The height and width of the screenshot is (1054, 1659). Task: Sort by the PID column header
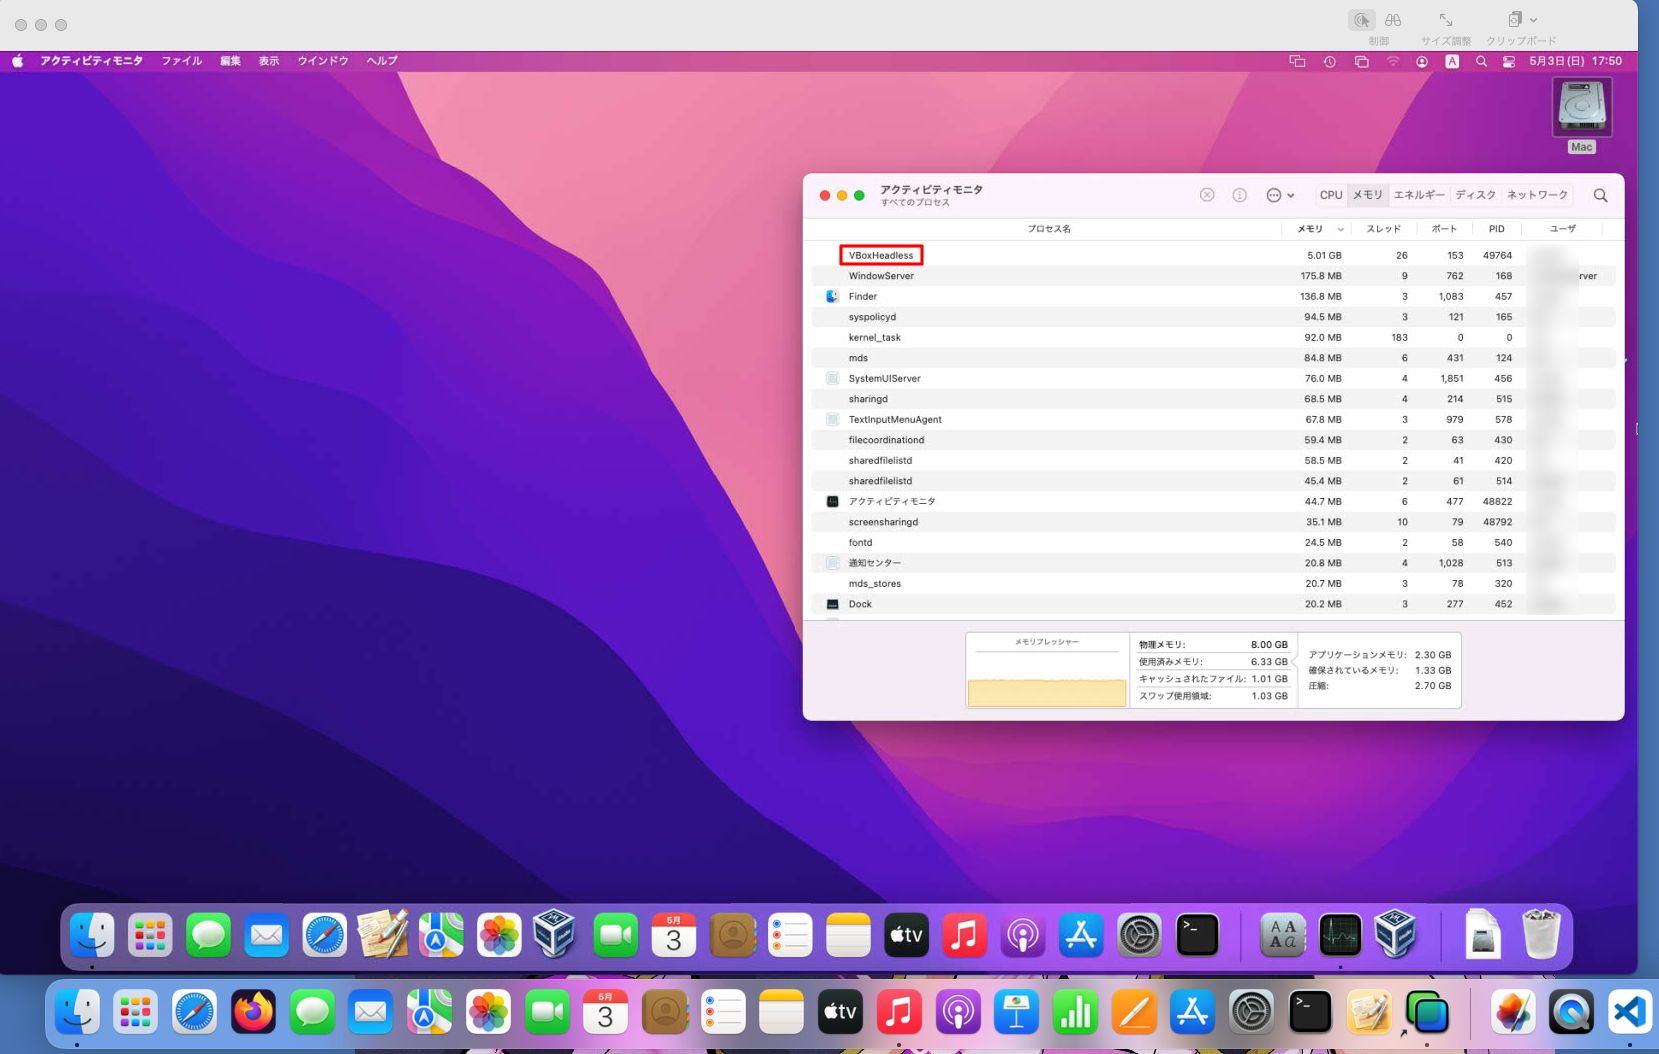(1496, 229)
